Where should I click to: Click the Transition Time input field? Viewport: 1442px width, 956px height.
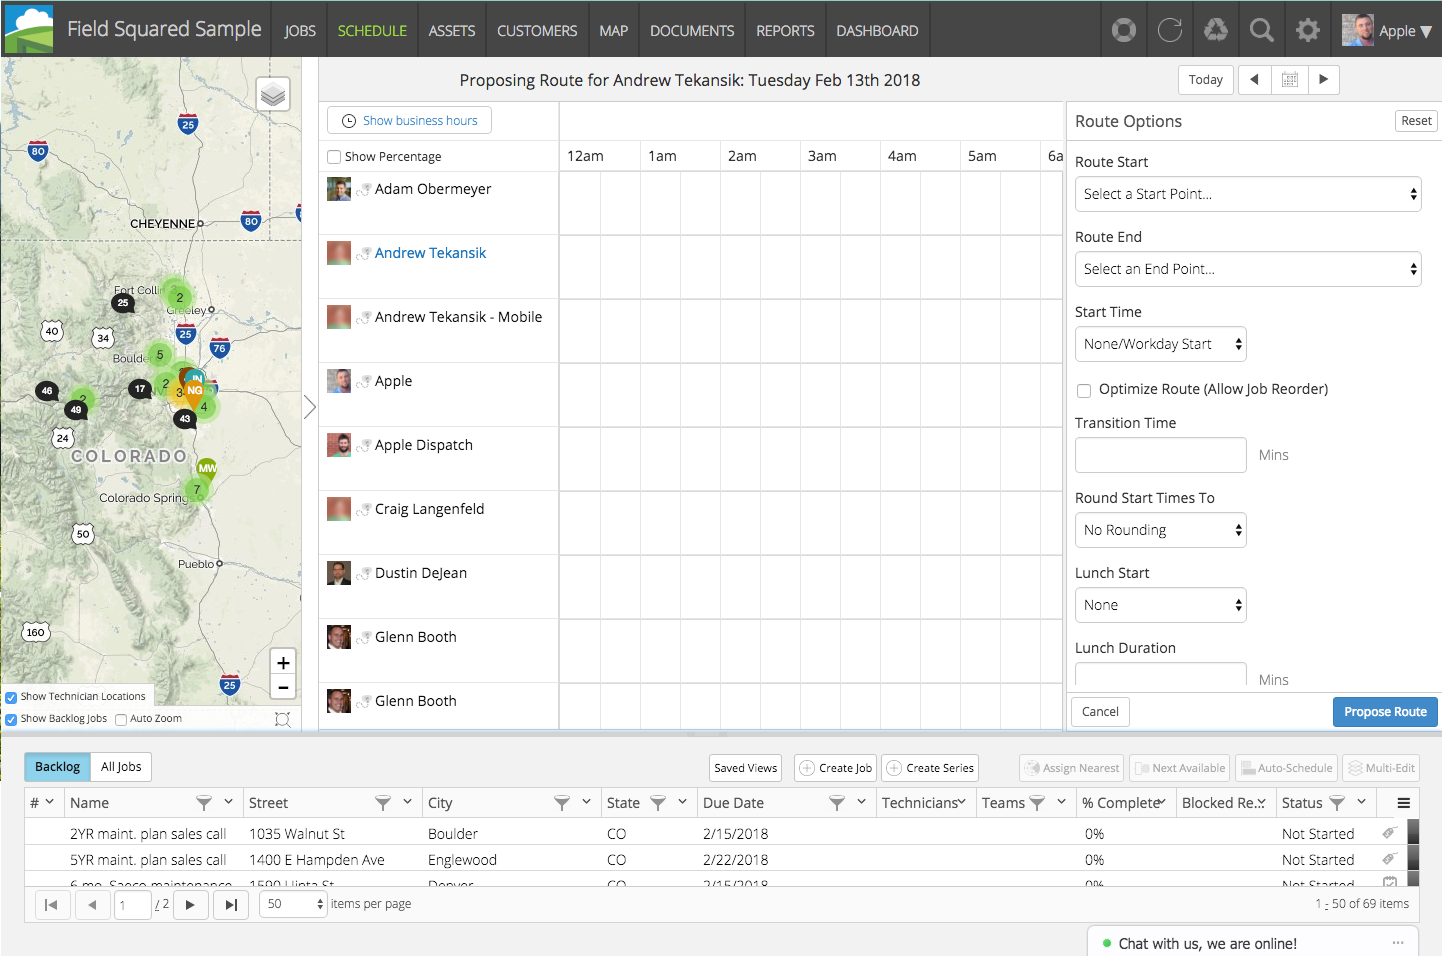point(1161,455)
